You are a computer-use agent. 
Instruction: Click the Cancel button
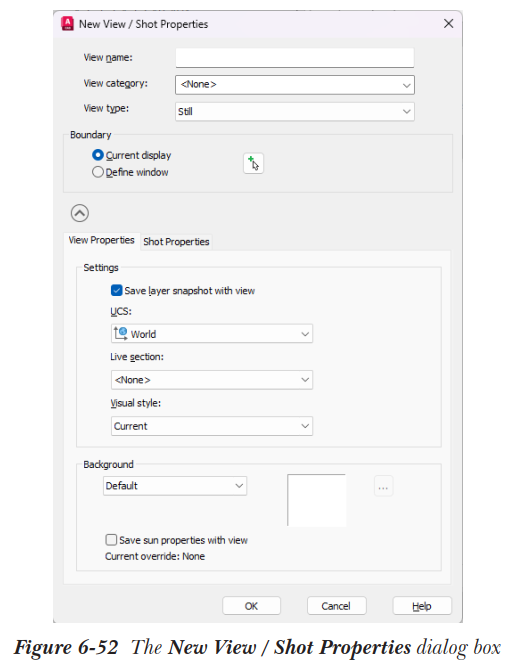(x=336, y=606)
